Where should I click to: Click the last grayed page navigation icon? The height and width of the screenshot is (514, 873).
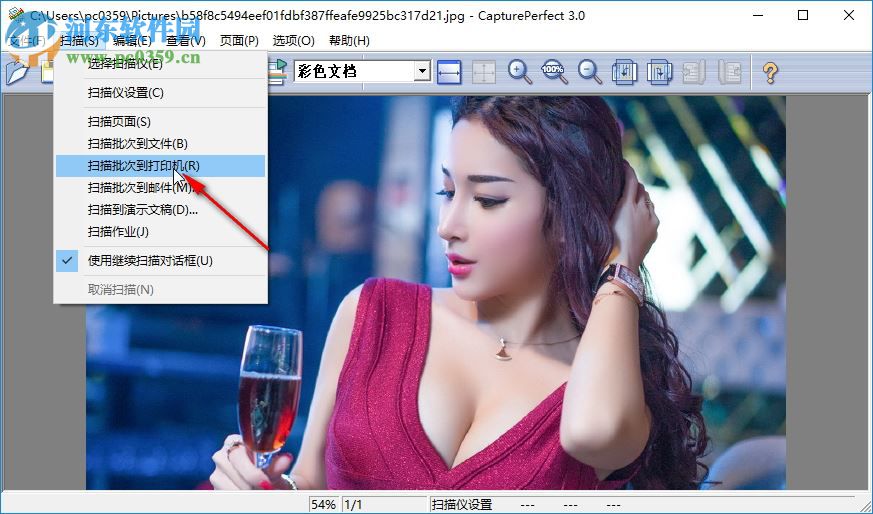pyautogui.click(x=729, y=72)
